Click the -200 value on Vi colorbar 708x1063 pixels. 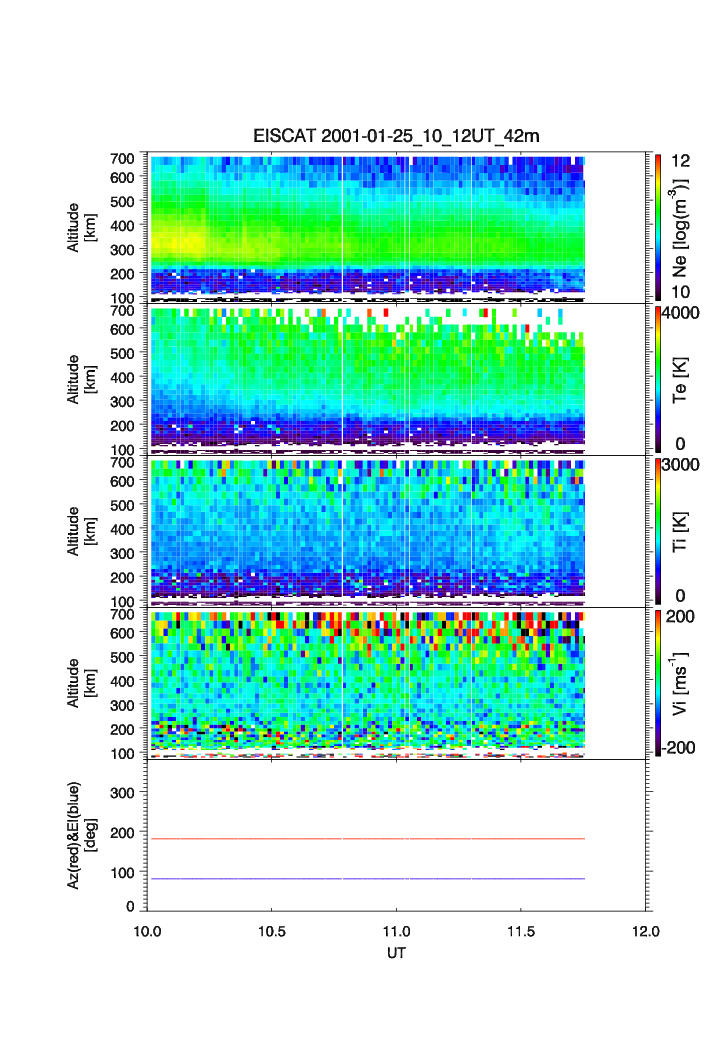[683, 748]
